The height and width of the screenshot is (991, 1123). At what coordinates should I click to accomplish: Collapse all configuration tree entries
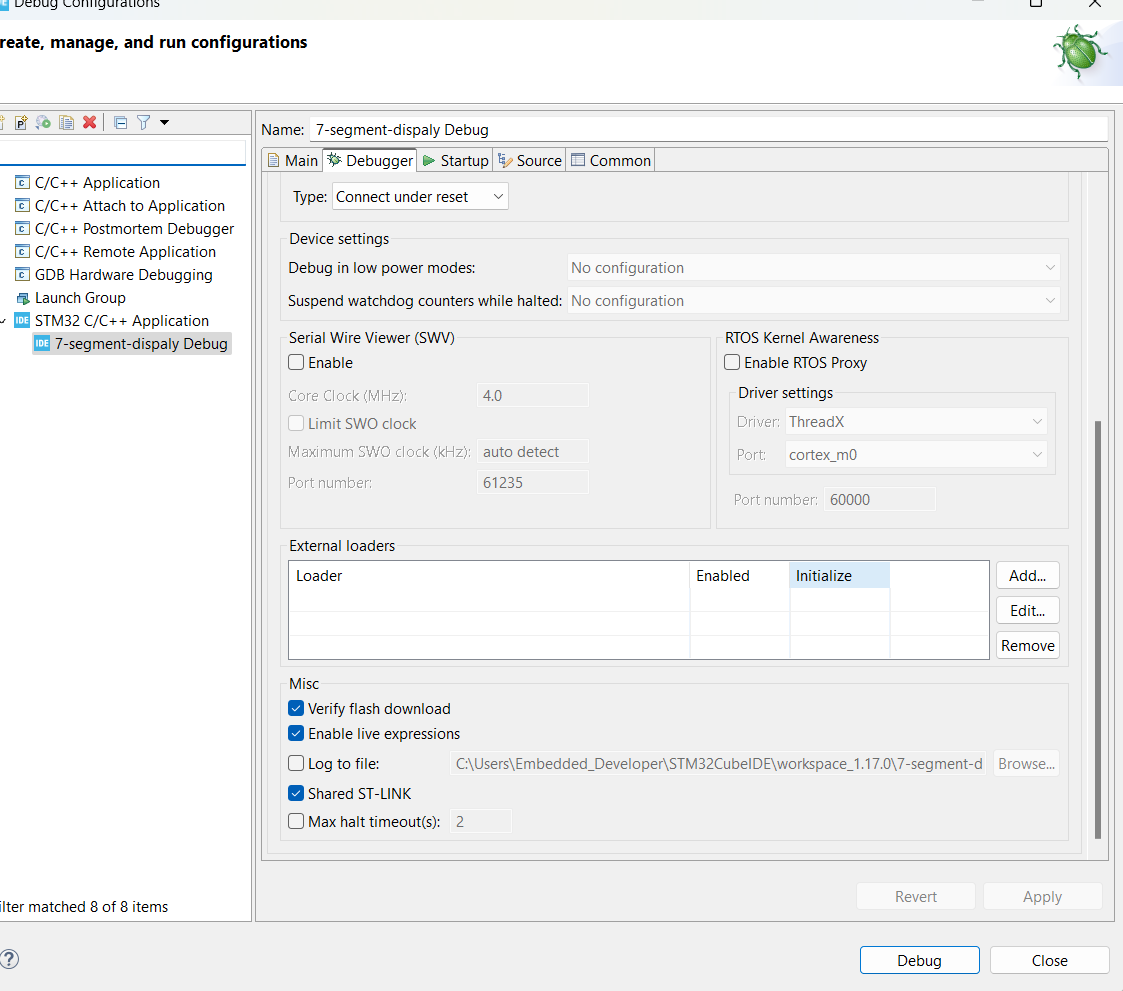(119, 122)
